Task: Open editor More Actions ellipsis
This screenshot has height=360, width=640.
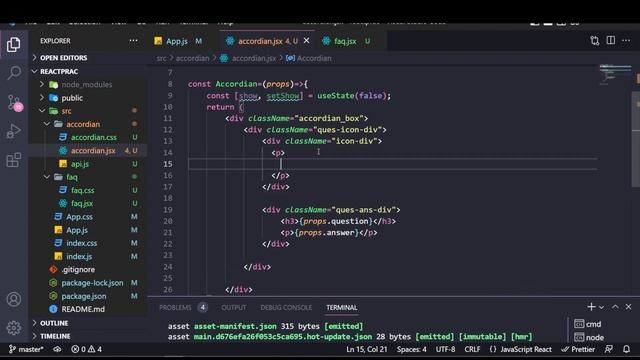Action: coord(626,40)
